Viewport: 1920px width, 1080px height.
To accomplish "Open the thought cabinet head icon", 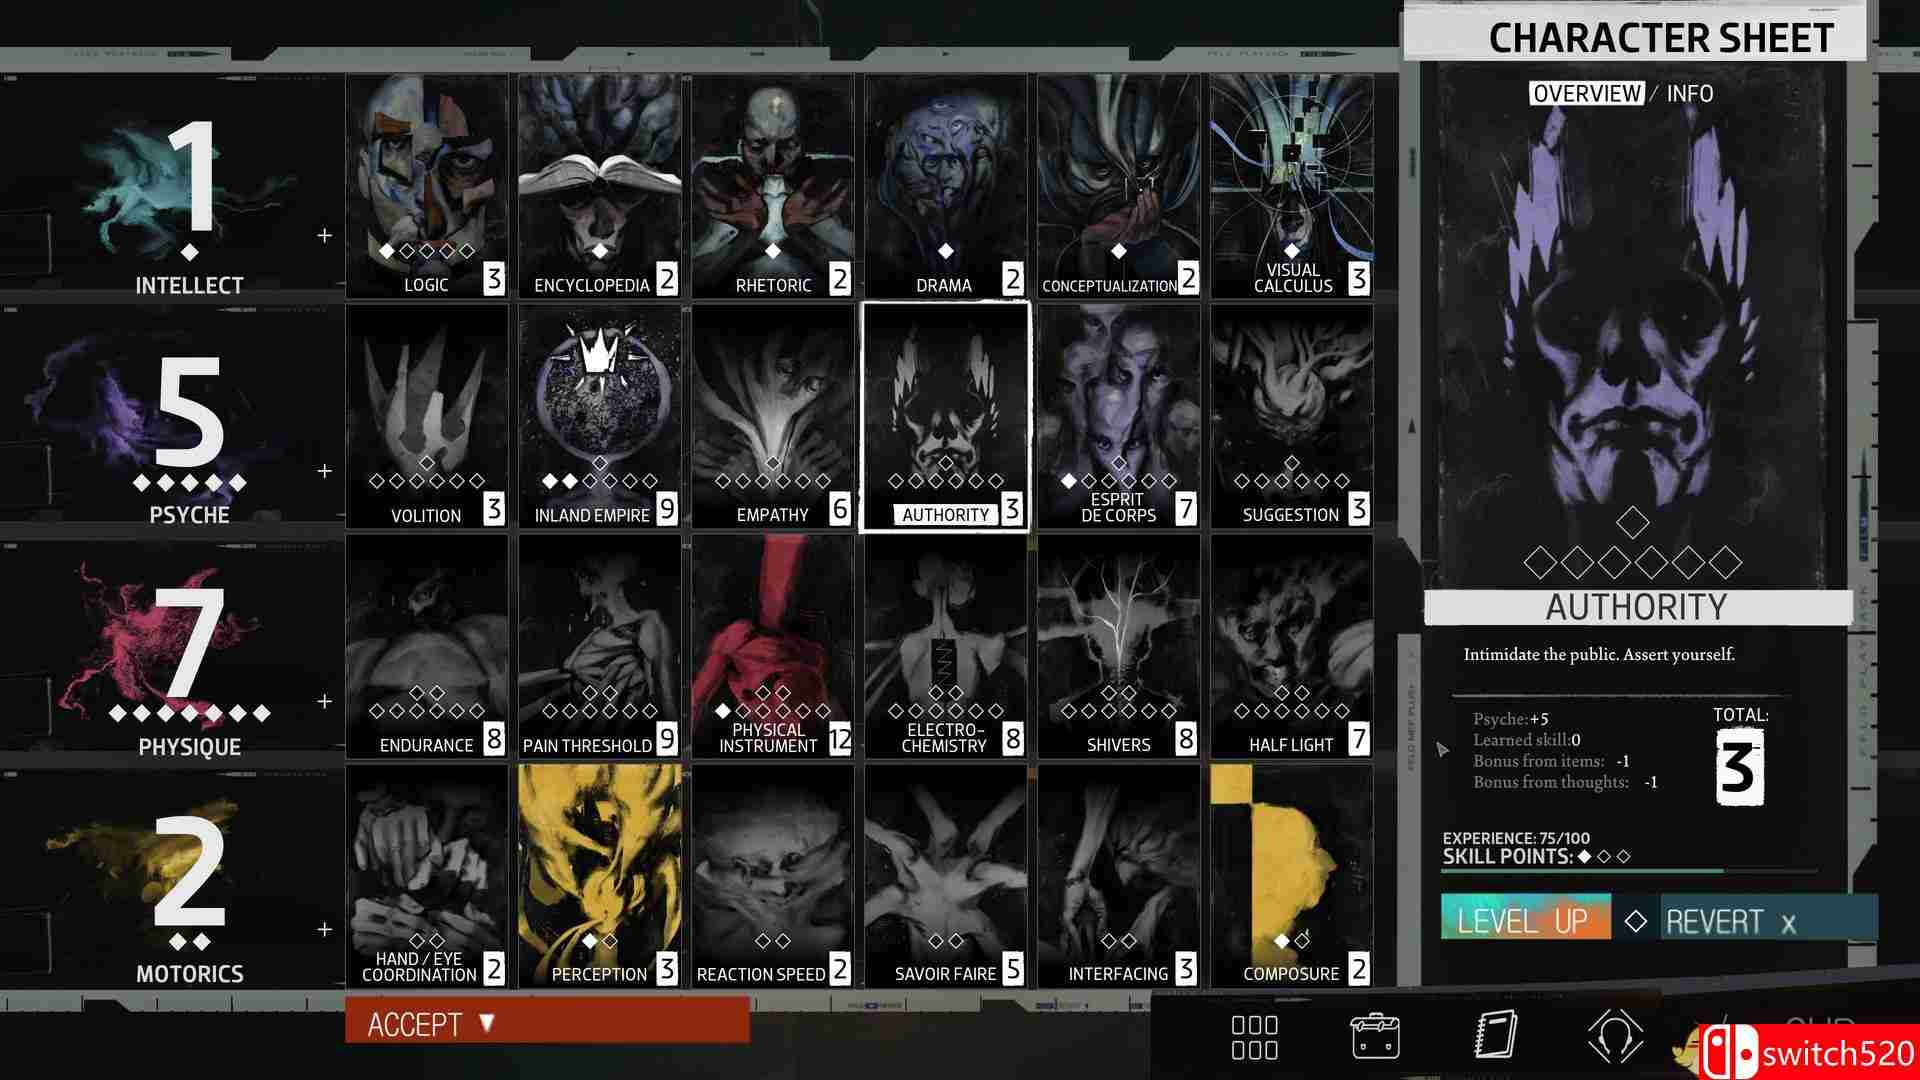I will (x=1615, y=1037).
